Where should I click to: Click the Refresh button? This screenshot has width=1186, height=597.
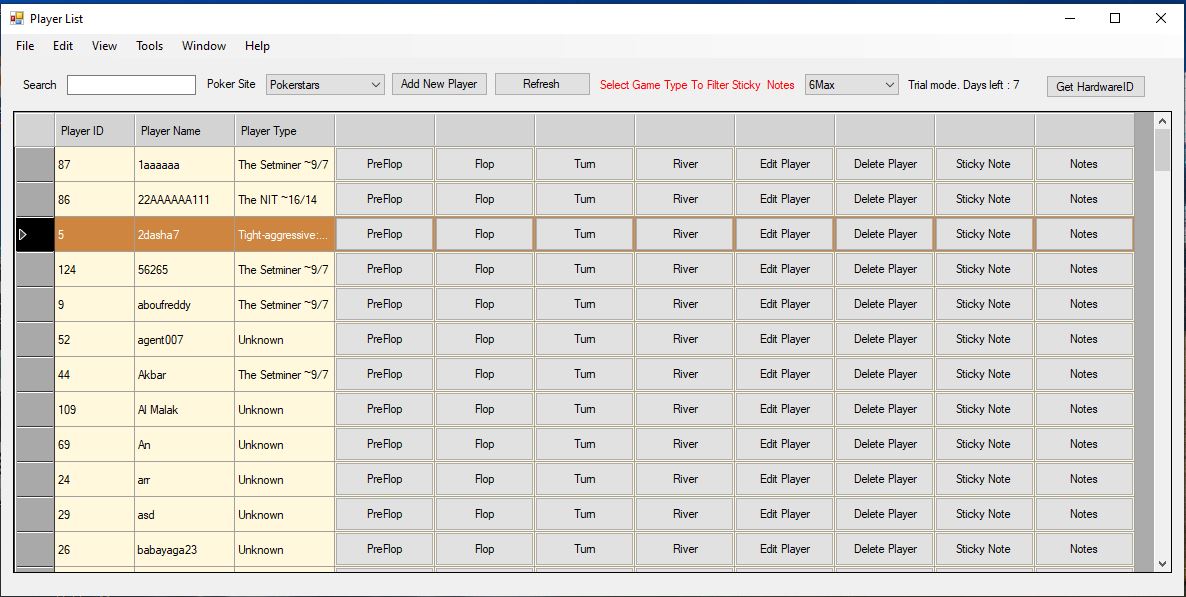(x=542, y=84)
